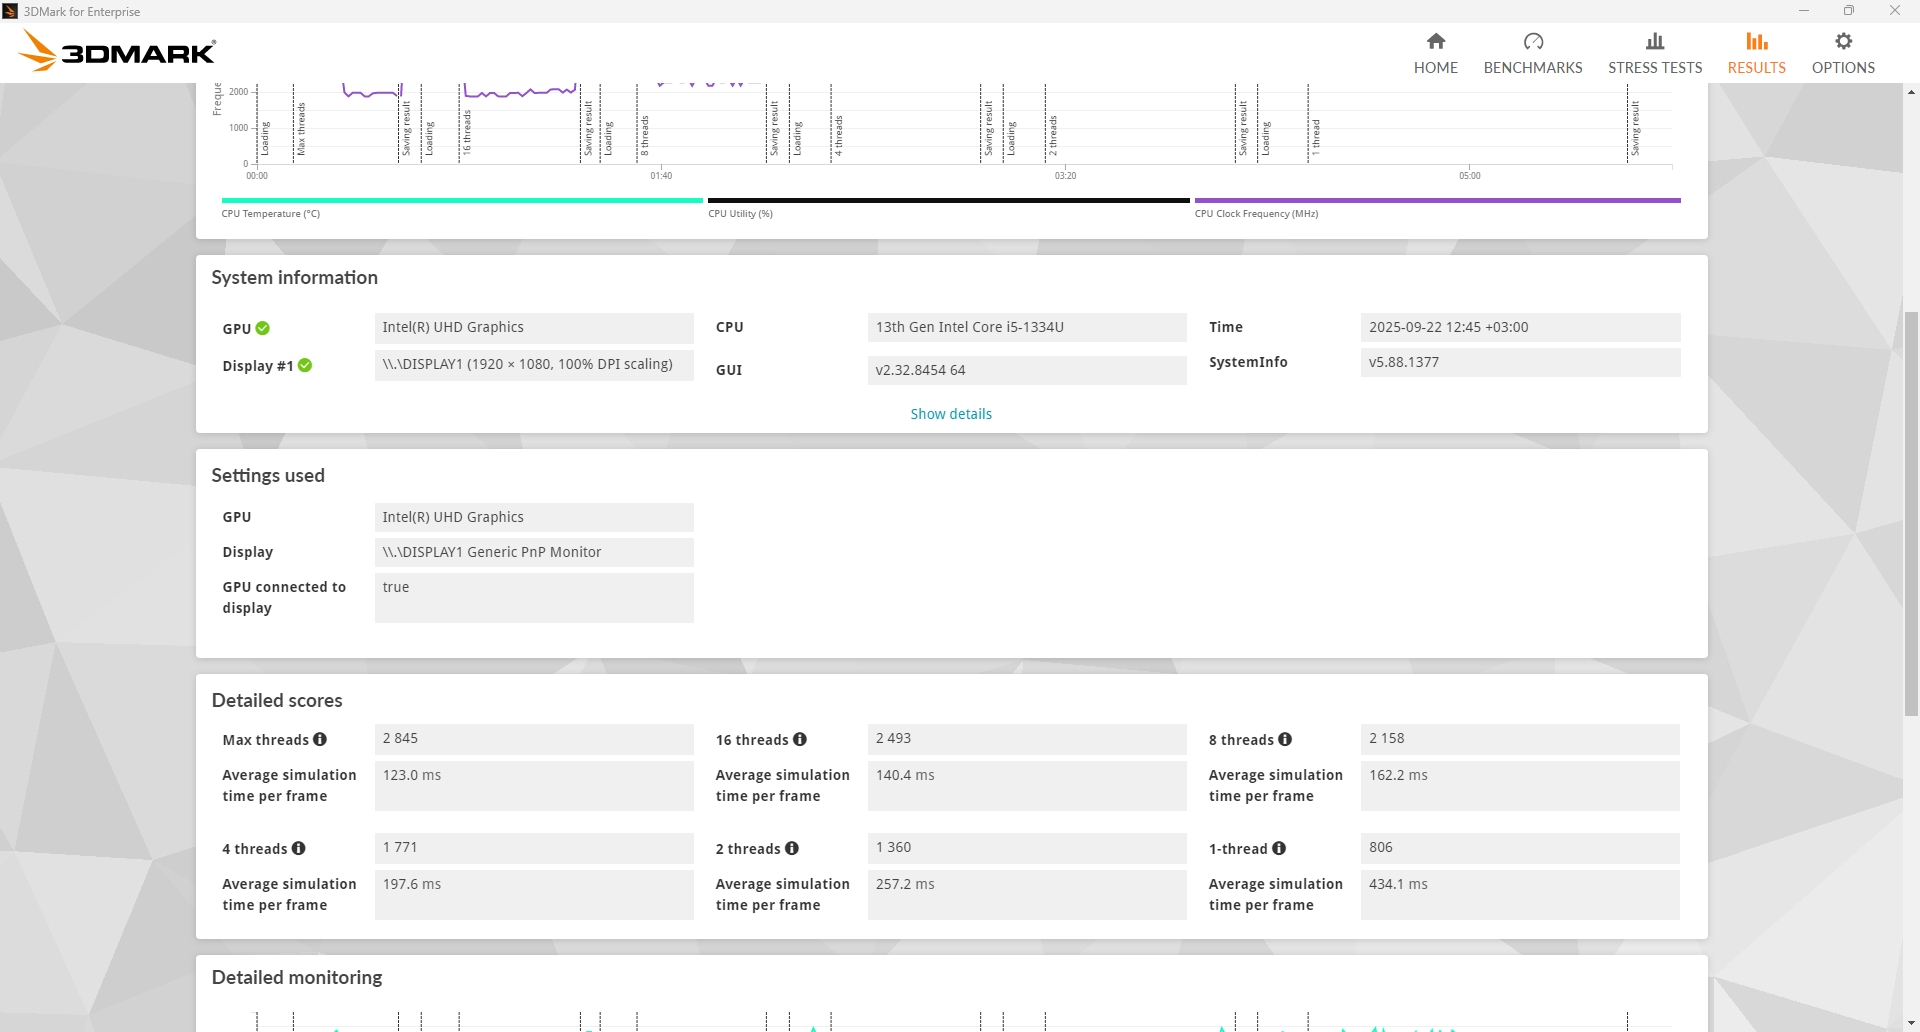Image resolution: width=1920 pixels, height=1032 pixels.
Task: Open the info icon next to 2 threads
Action: tap(792, 848)
